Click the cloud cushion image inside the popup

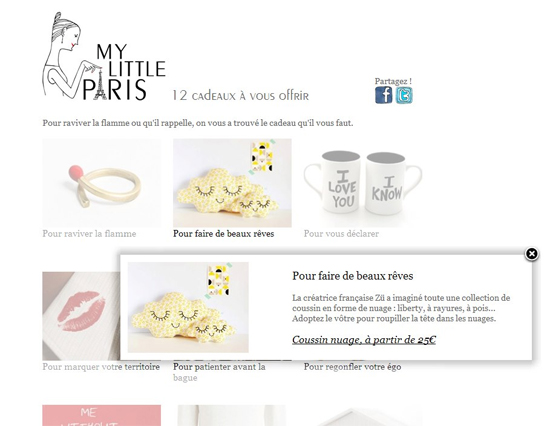188,307
